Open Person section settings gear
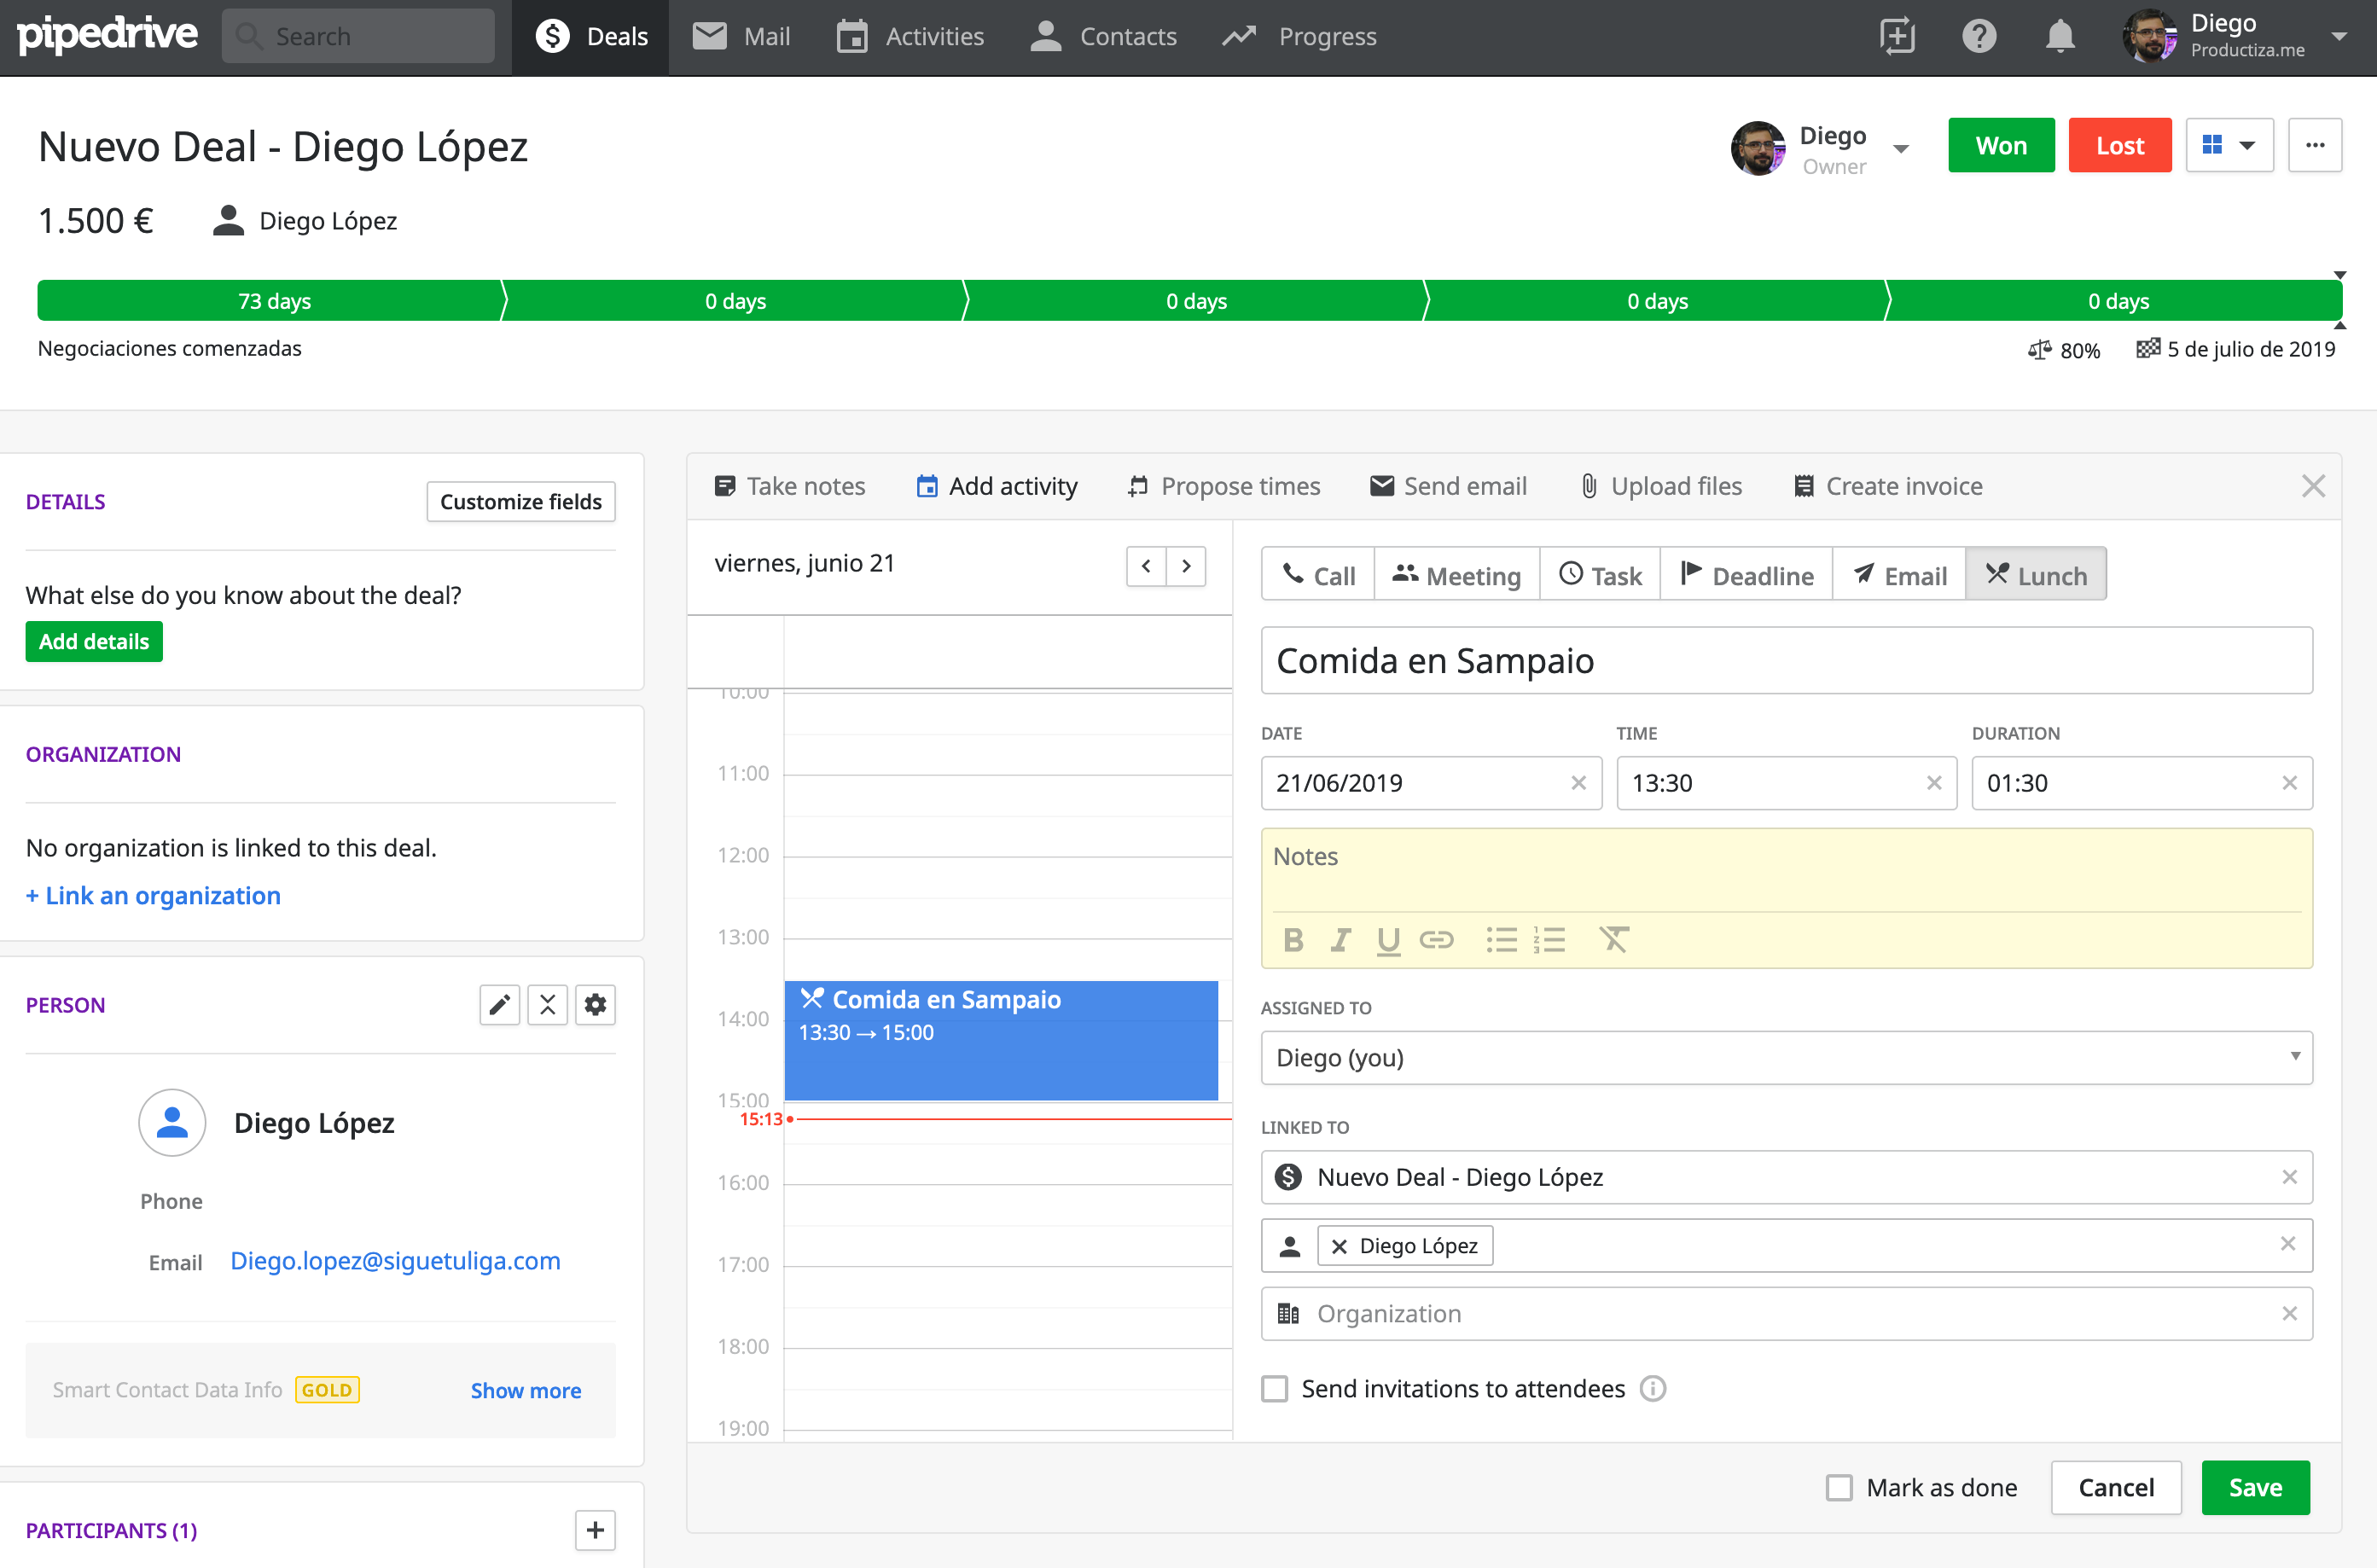The image size is (2377, 1568). (595, 1005)
